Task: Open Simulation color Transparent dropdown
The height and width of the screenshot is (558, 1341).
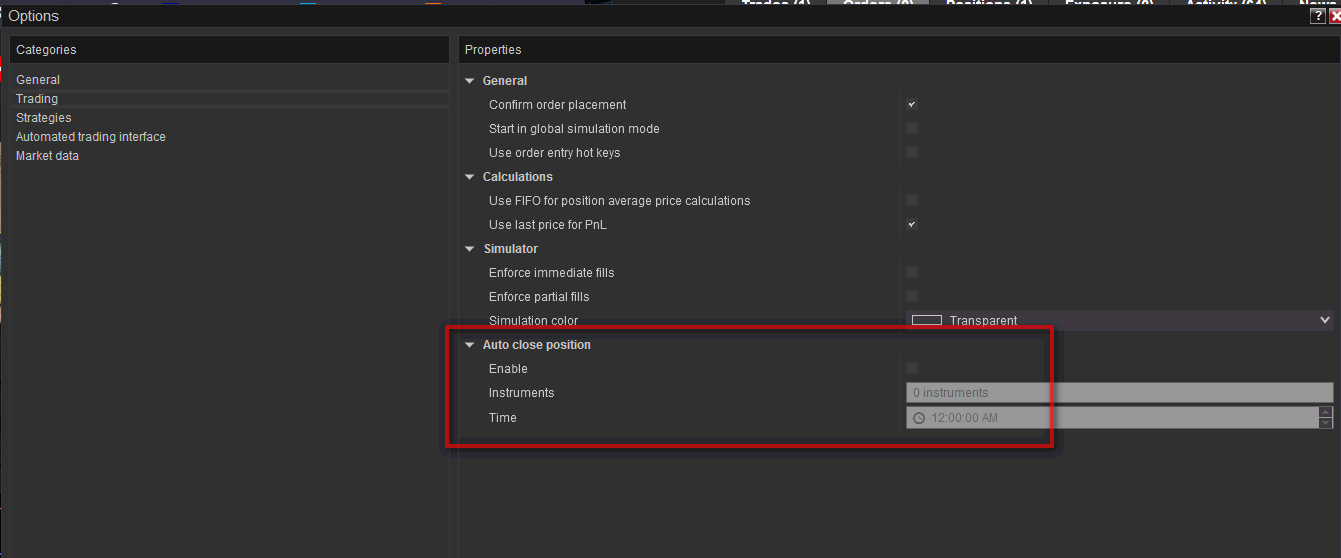Action: click(1120, 320)
